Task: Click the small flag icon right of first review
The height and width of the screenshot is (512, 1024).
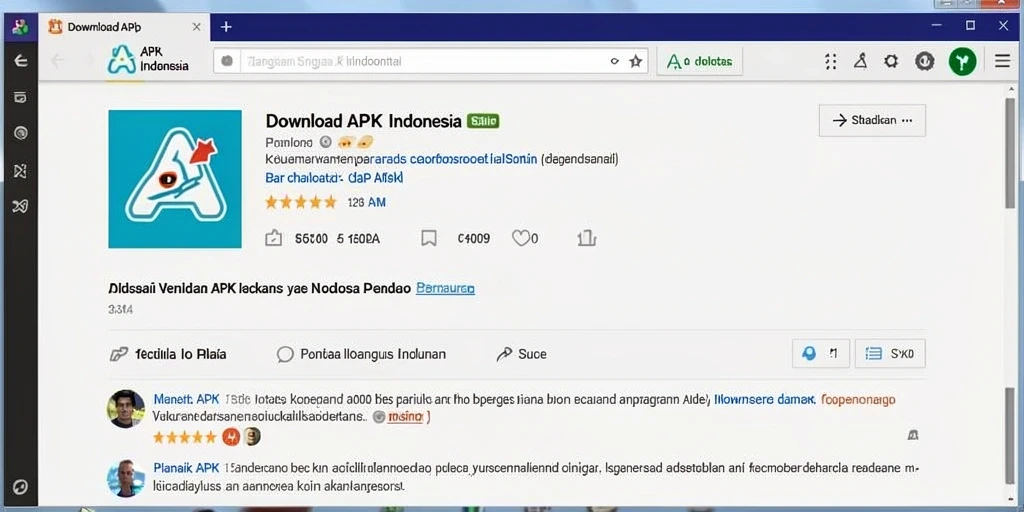Action: click(912, 435)
